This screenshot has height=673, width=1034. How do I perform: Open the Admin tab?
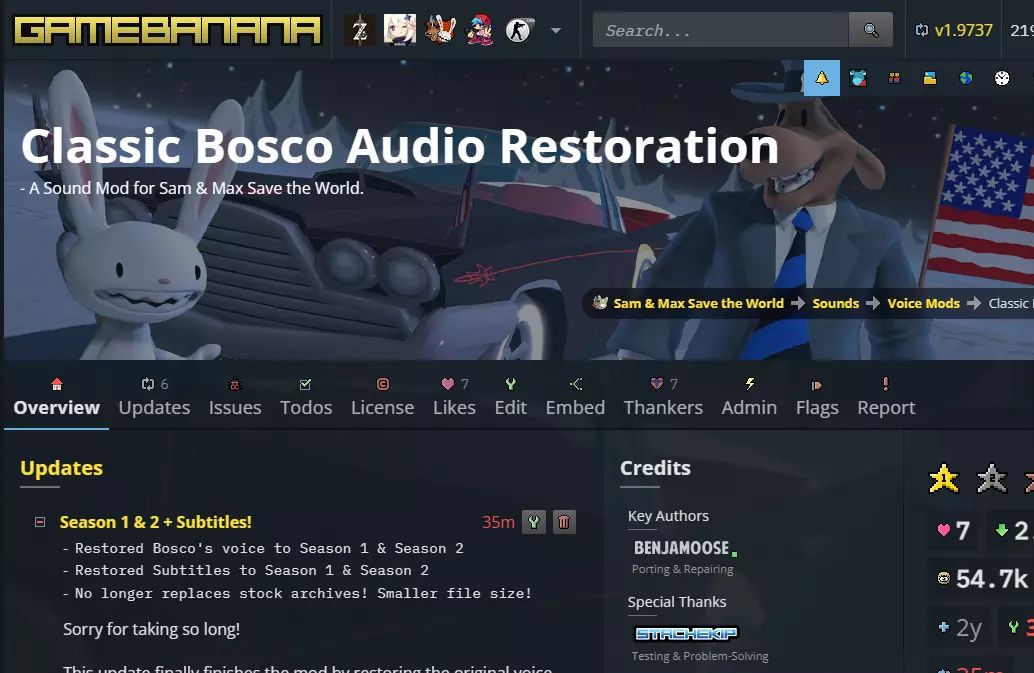749,397
